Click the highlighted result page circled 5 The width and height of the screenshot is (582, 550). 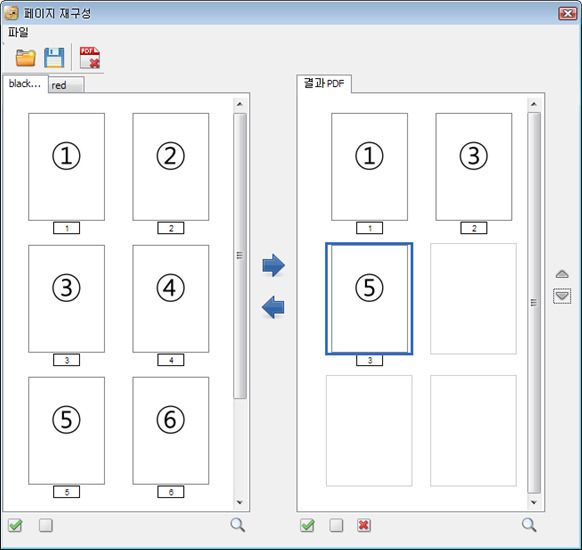tap(369, 299)
